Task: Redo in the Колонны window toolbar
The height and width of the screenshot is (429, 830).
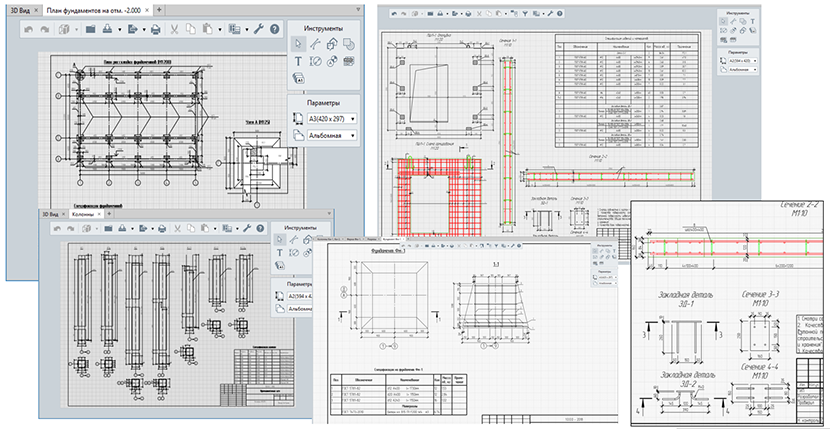Action: coord(70,228)
